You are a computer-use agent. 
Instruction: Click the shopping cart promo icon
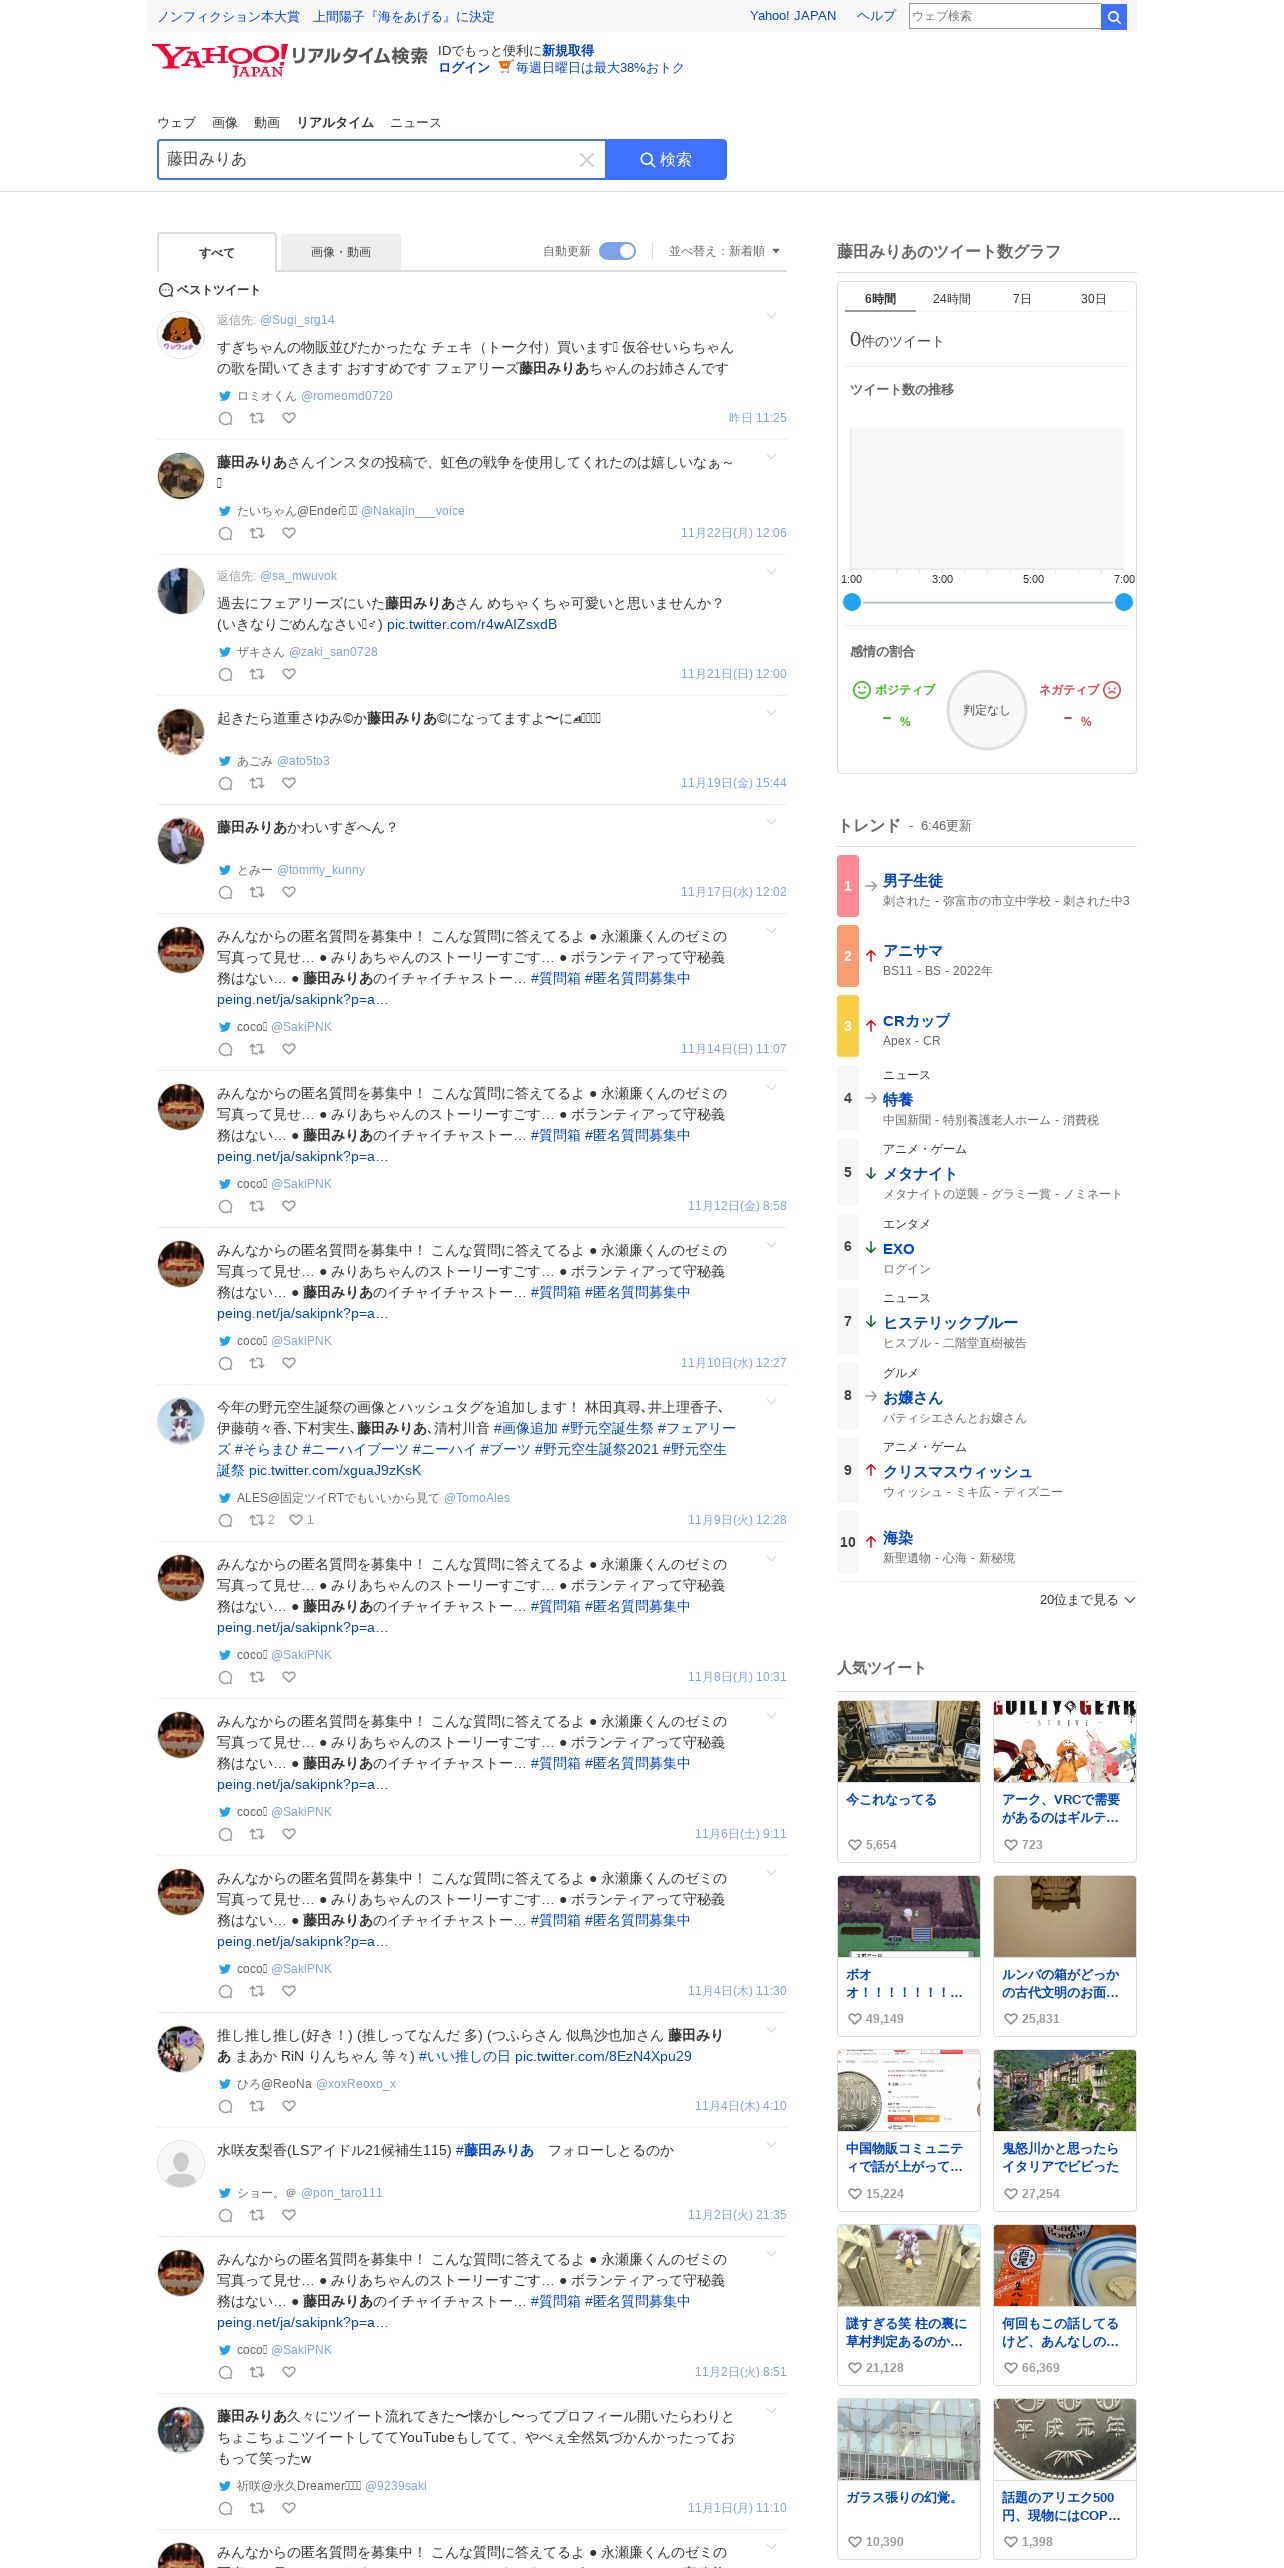coord(505,68)
